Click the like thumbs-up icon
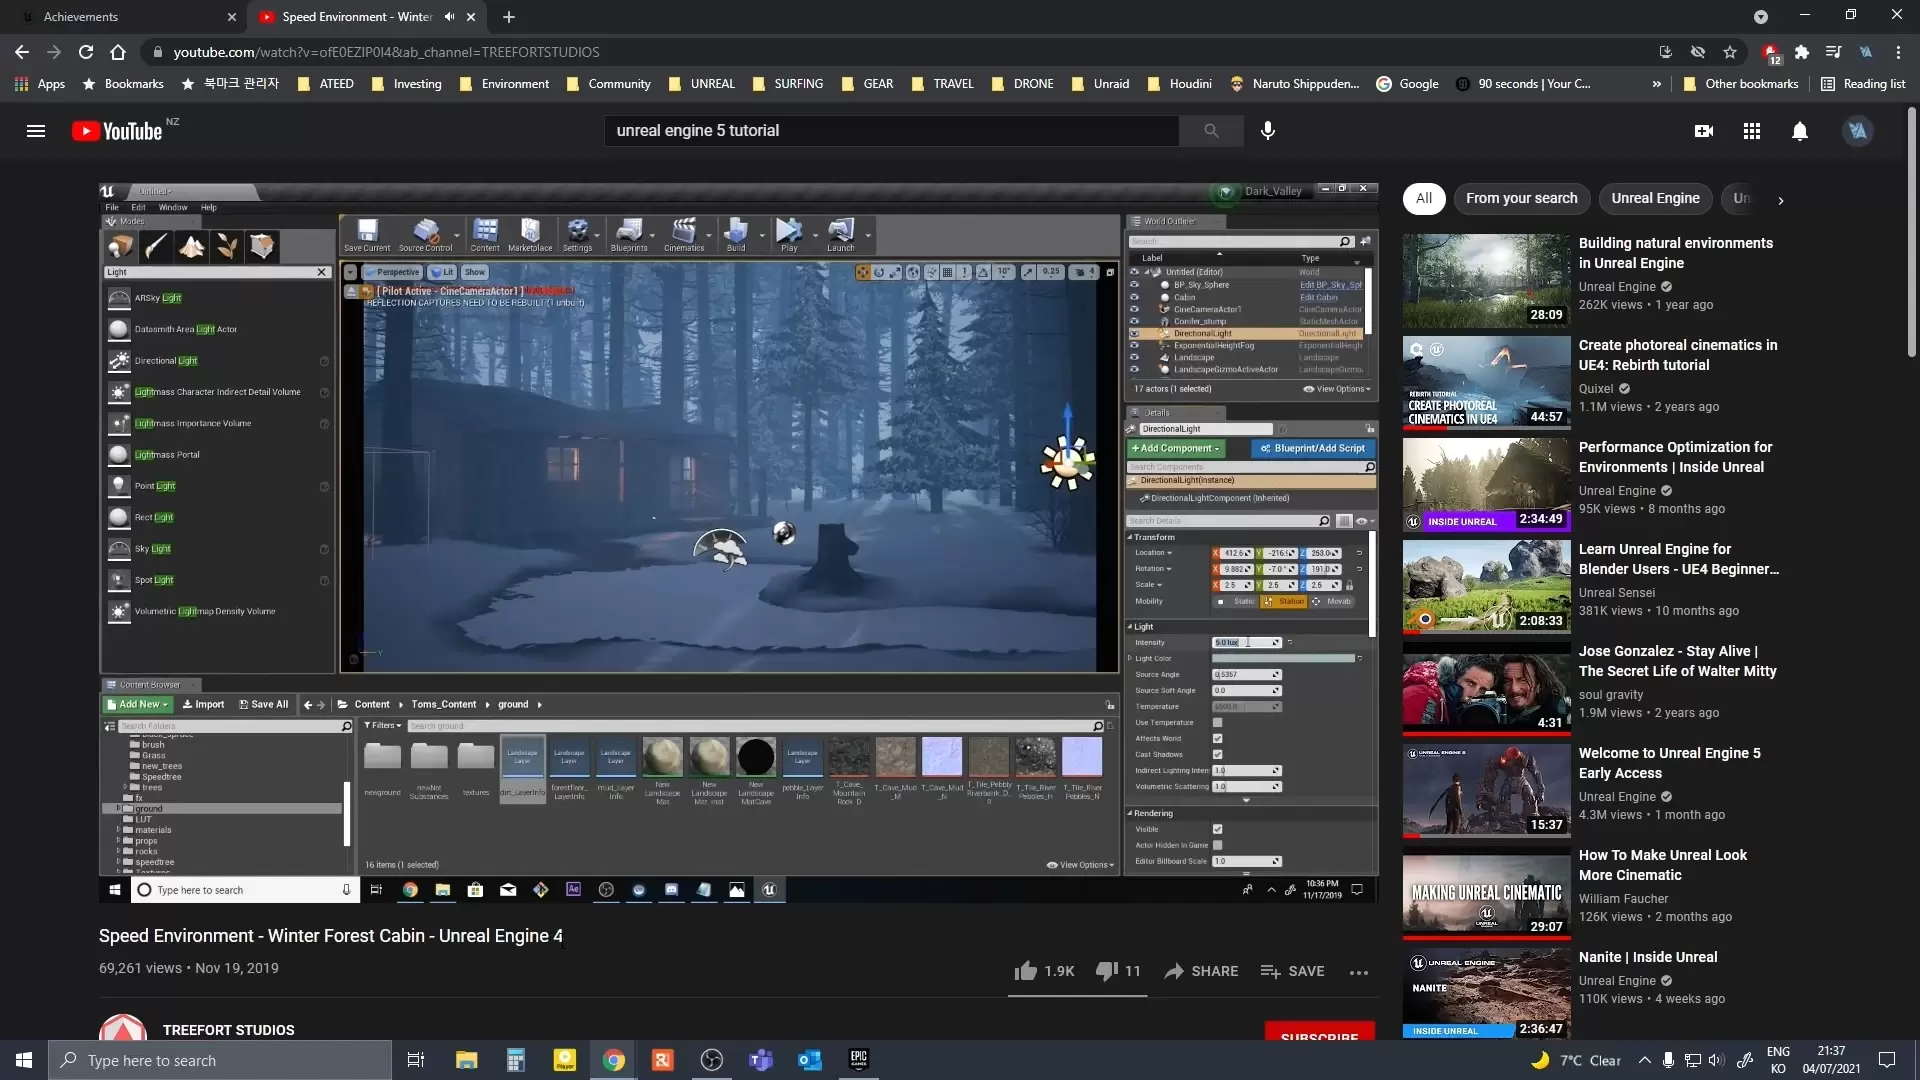1920x1080 pixels. [1025, 971]
